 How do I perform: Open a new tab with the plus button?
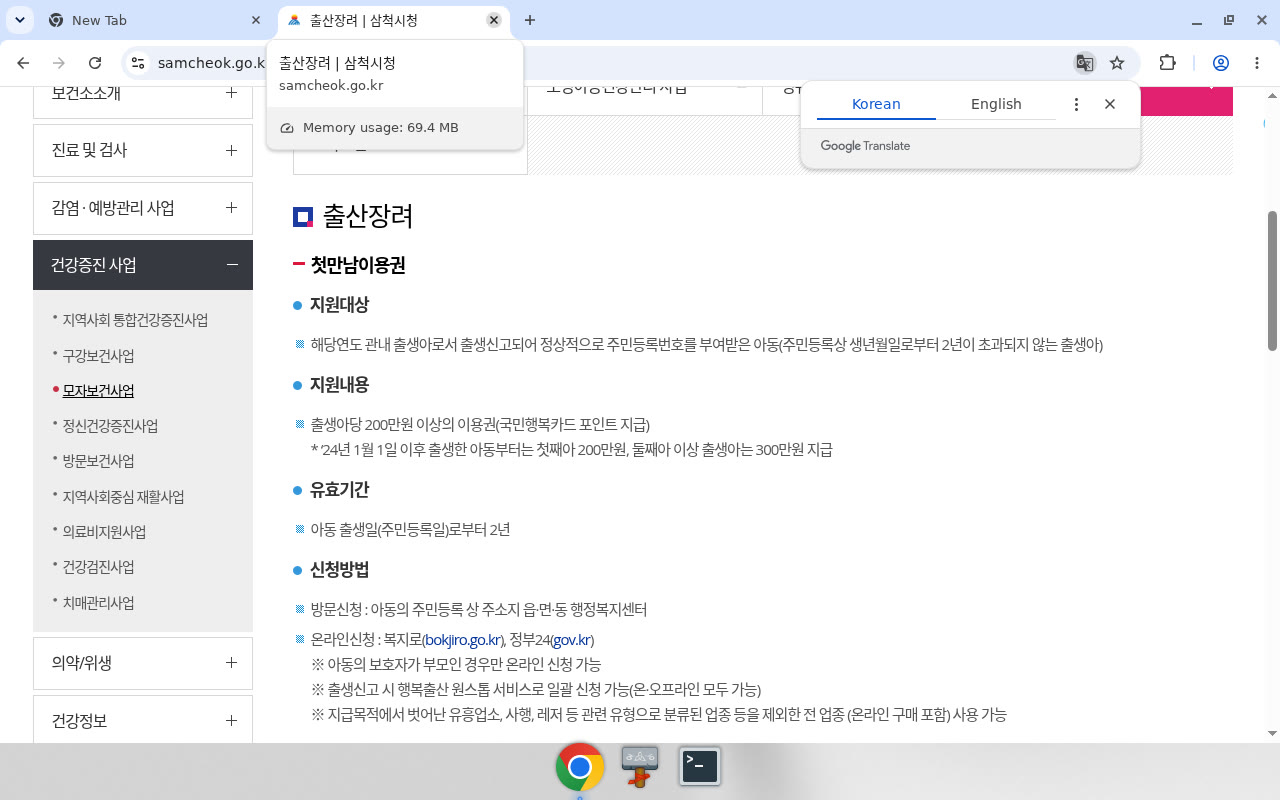click(530, 20)
